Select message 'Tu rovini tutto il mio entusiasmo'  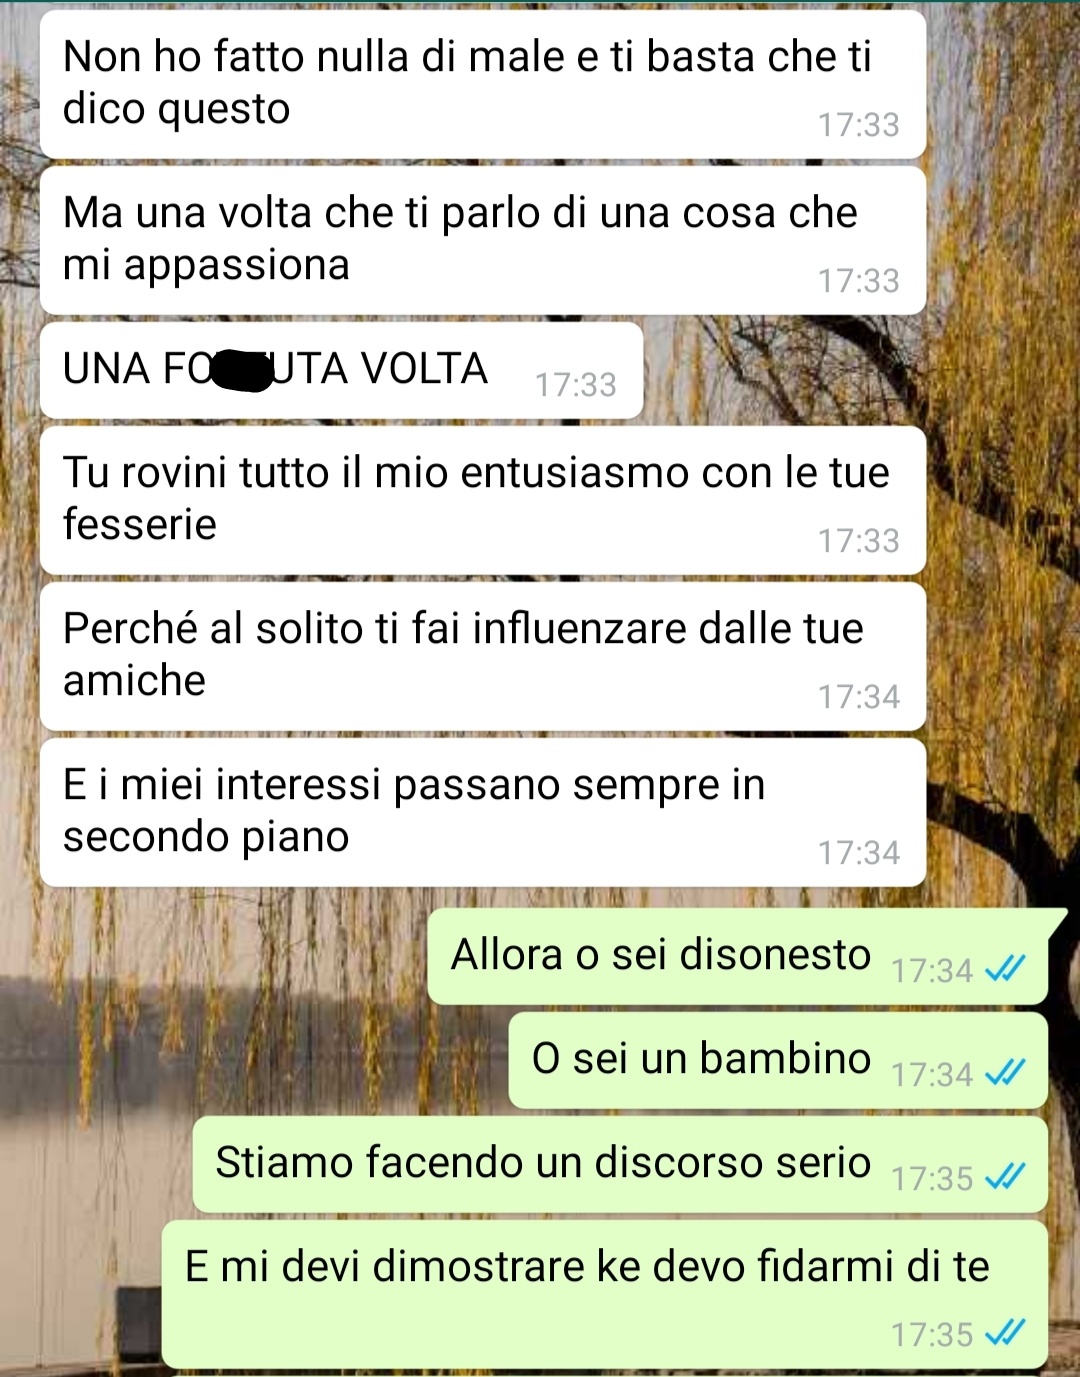click(x=483, y=500)
